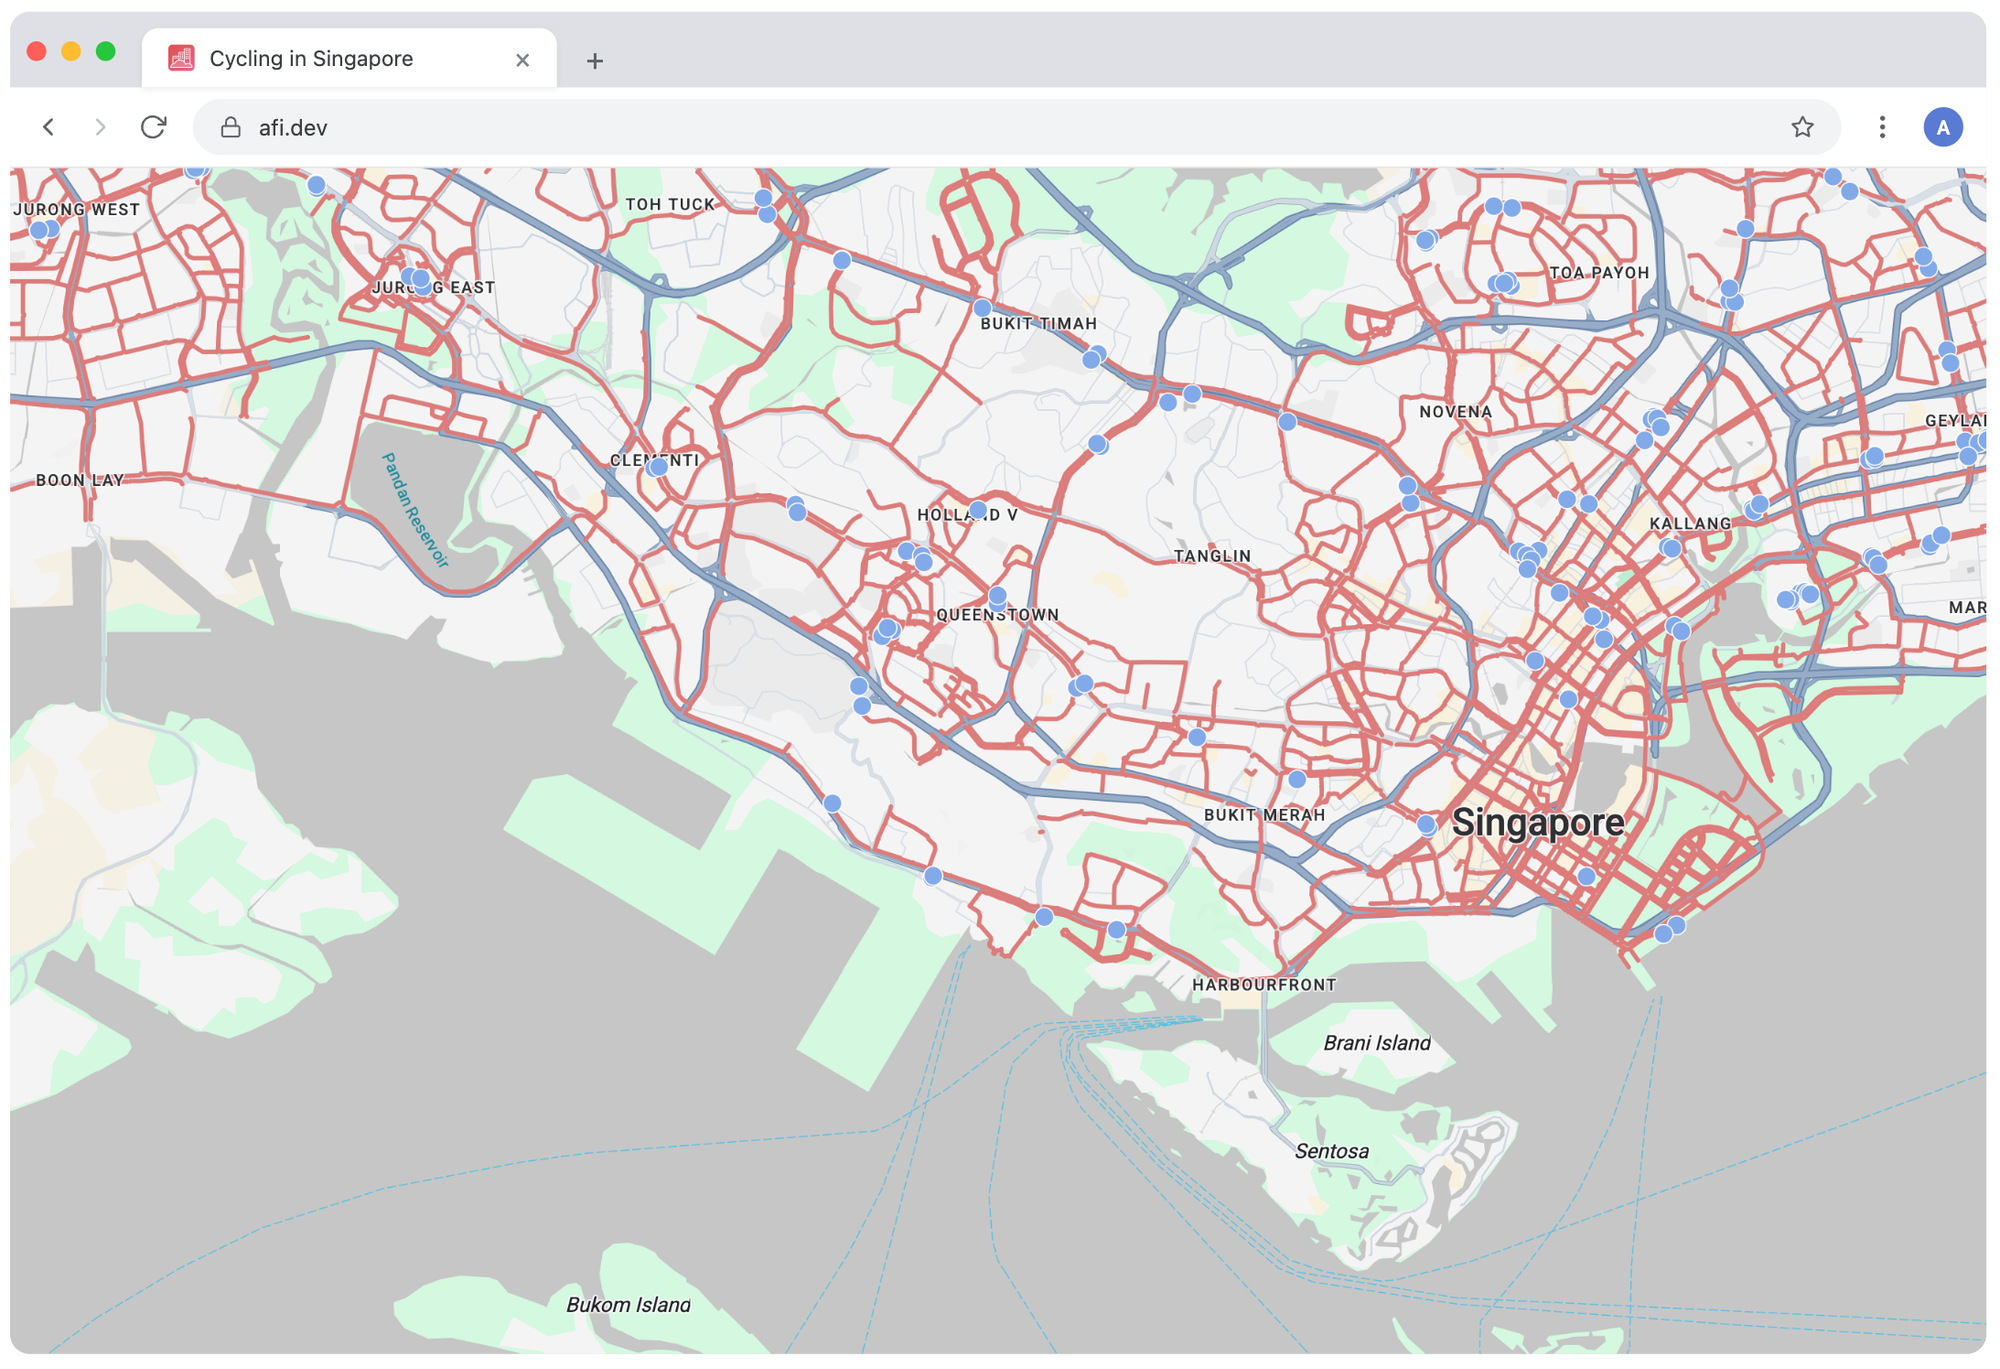Reload the afi.dev page
Screen dimensions: 2000x1369
pyautogui.click(x=153, y=127)
